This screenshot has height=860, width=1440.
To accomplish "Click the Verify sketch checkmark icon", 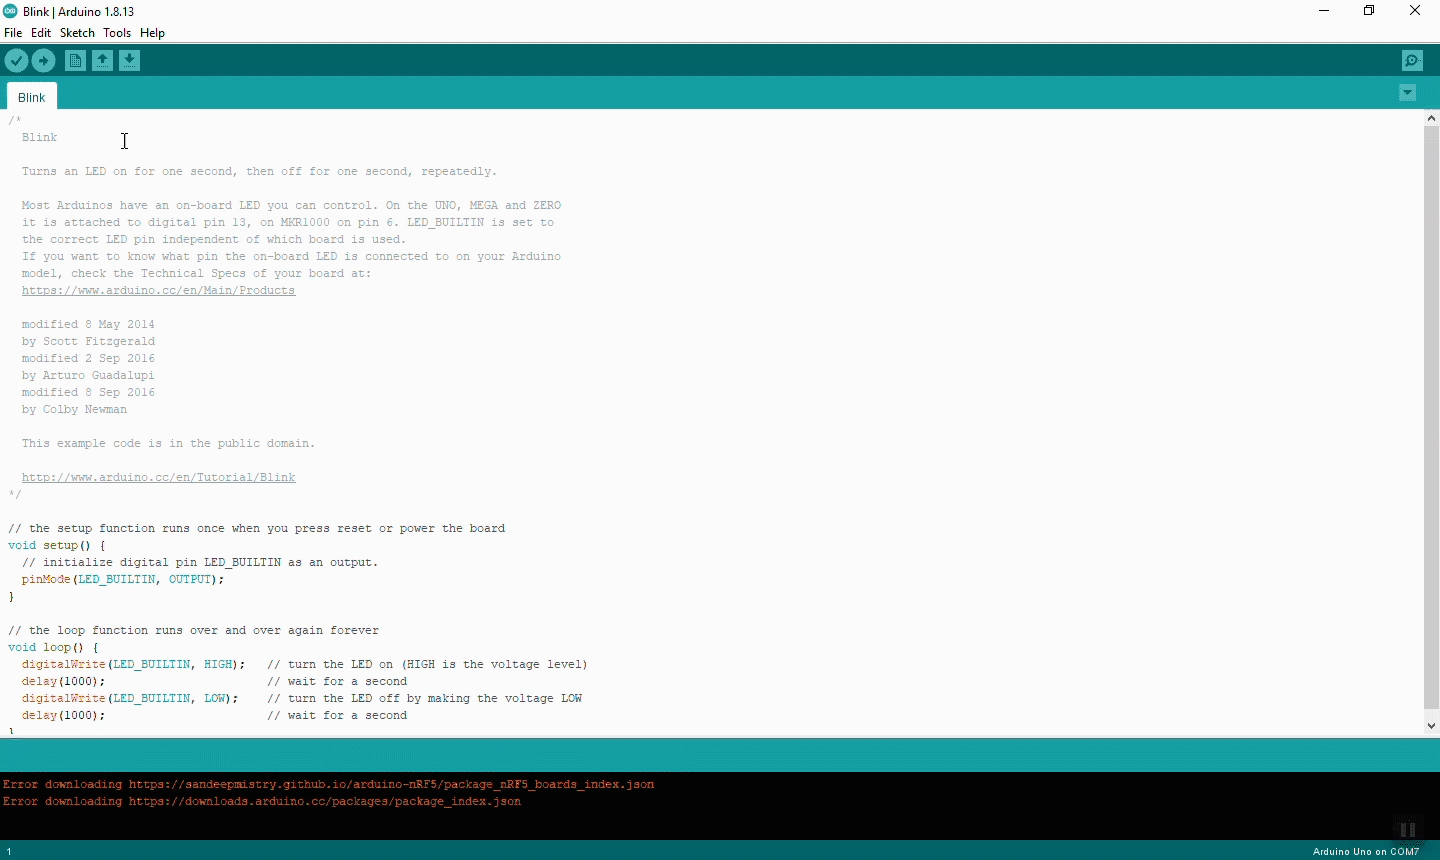I will coord(16,61).
